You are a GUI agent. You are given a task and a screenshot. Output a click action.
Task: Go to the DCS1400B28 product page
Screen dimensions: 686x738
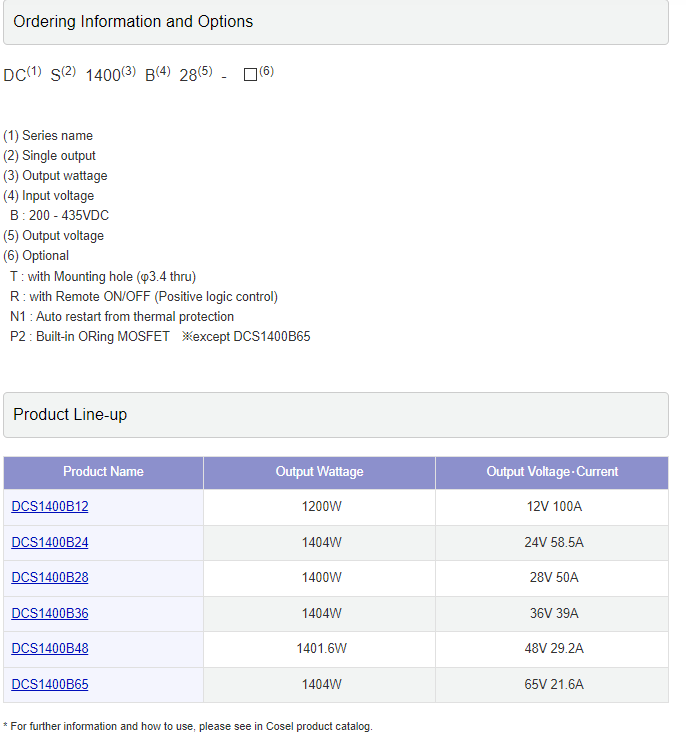[50, 578]
